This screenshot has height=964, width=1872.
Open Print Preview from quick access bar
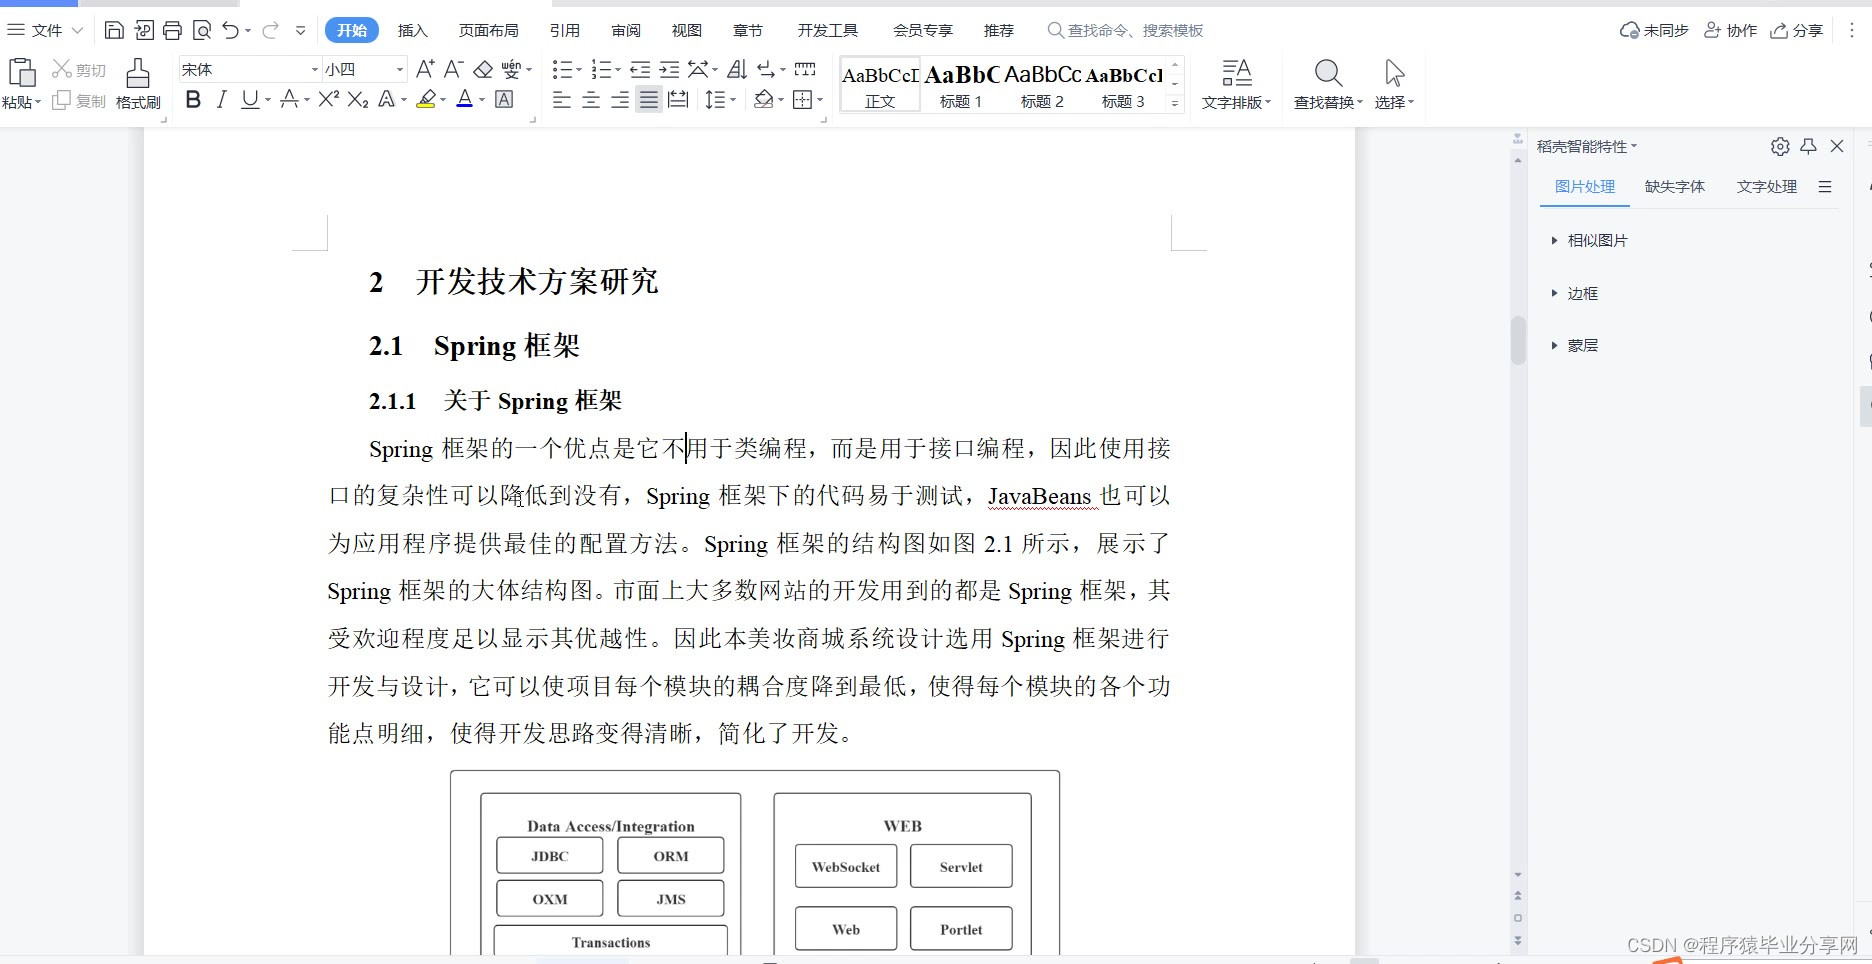(202, 30)
